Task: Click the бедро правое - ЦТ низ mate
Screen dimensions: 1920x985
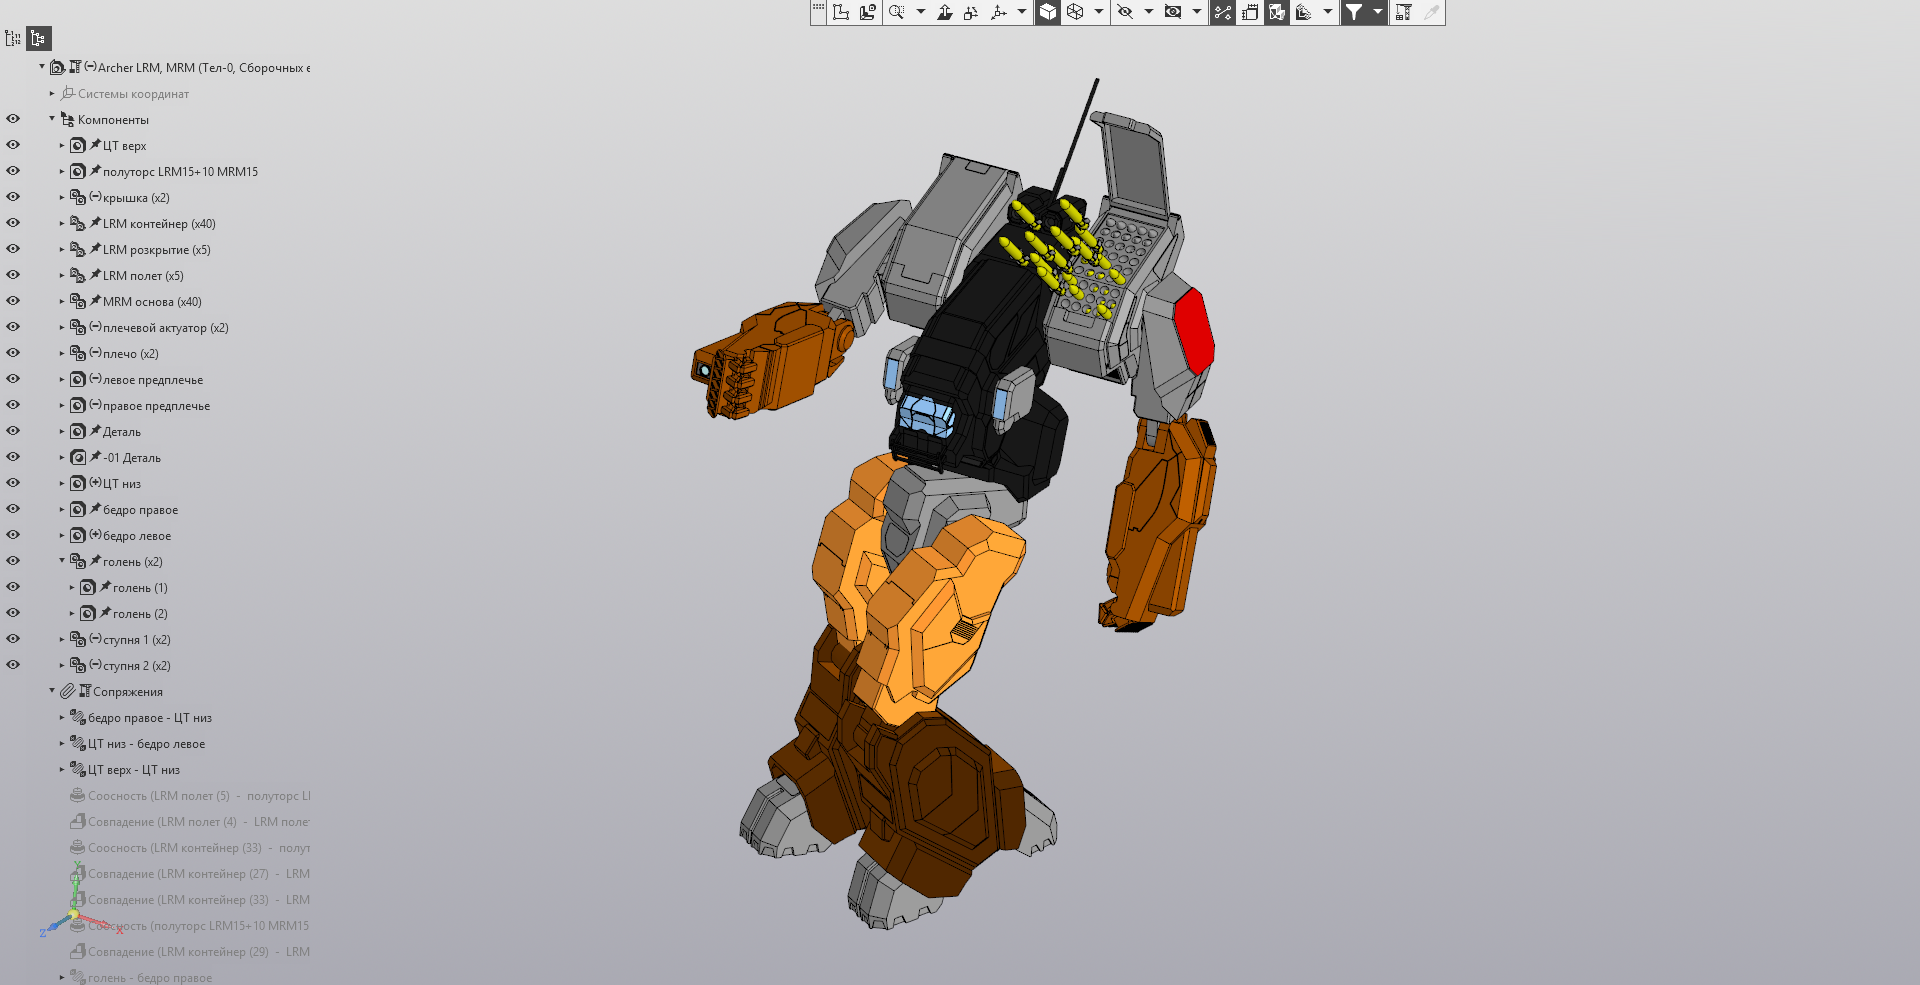Action: click(149, 718)
